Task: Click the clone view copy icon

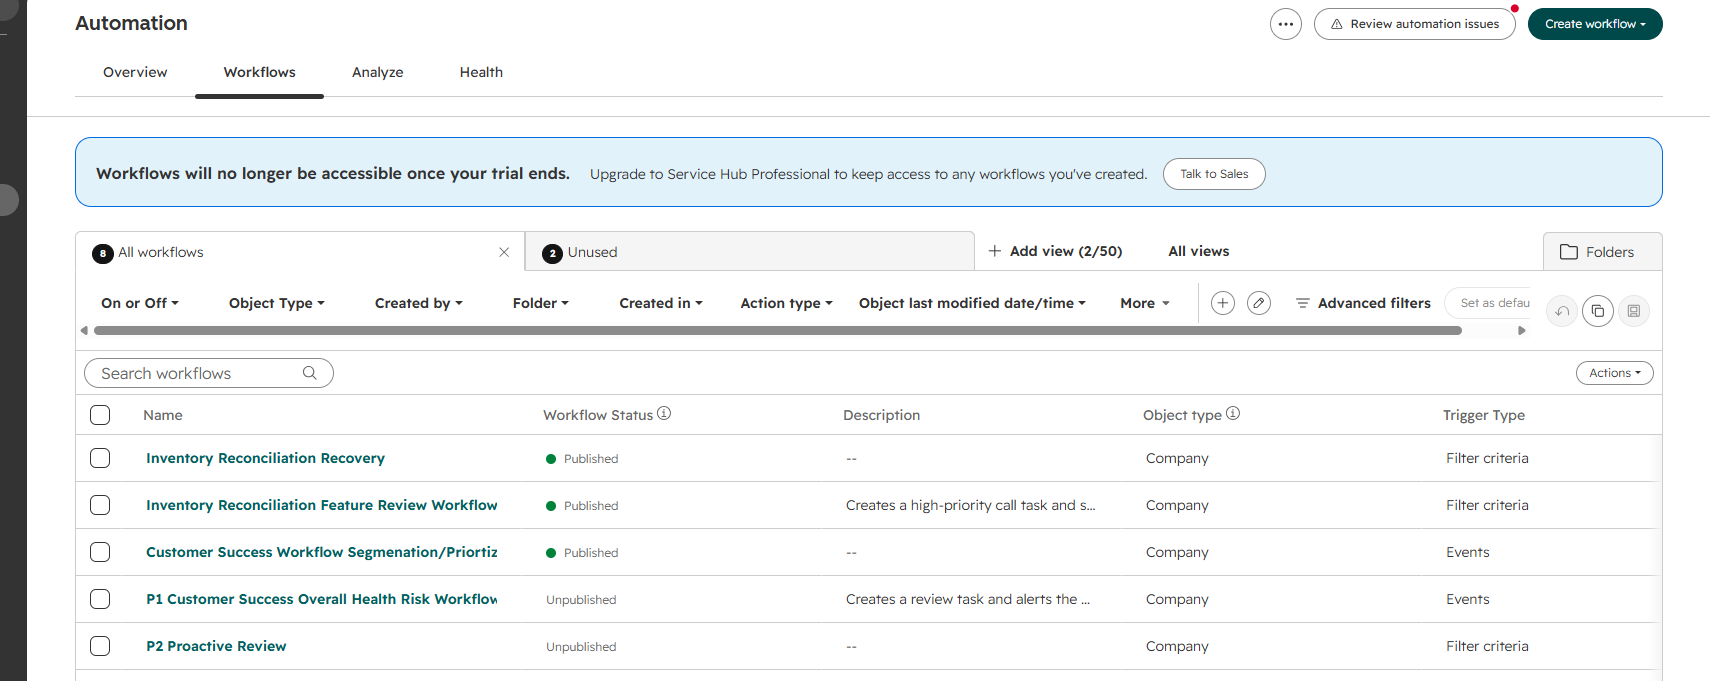Action: click(x=1598, y=311)
